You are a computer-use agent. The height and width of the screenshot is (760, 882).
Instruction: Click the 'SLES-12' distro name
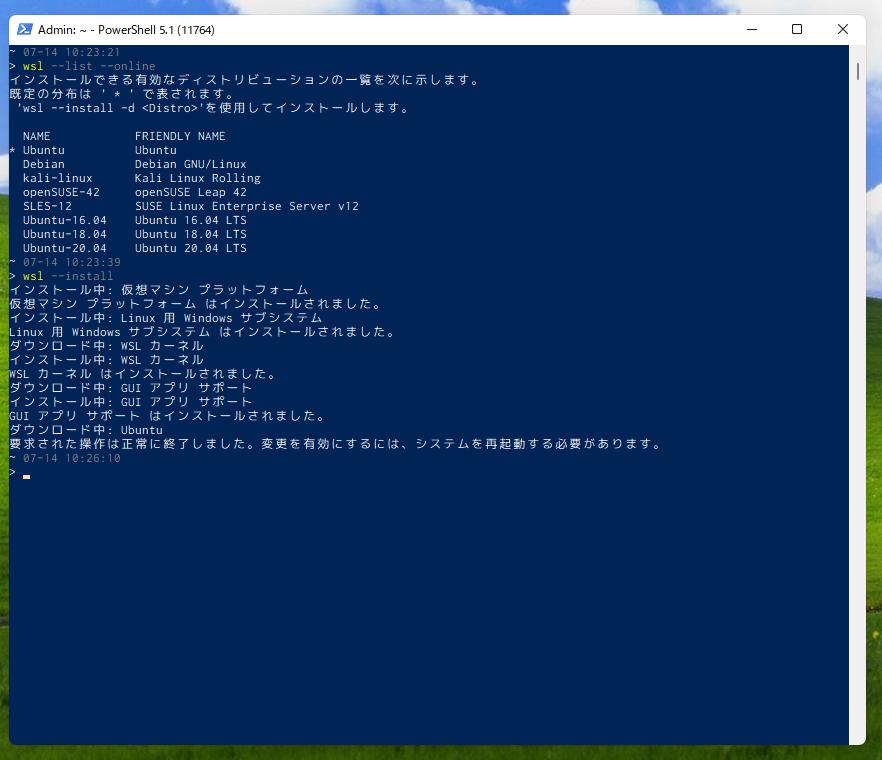[x=47, y=206]
